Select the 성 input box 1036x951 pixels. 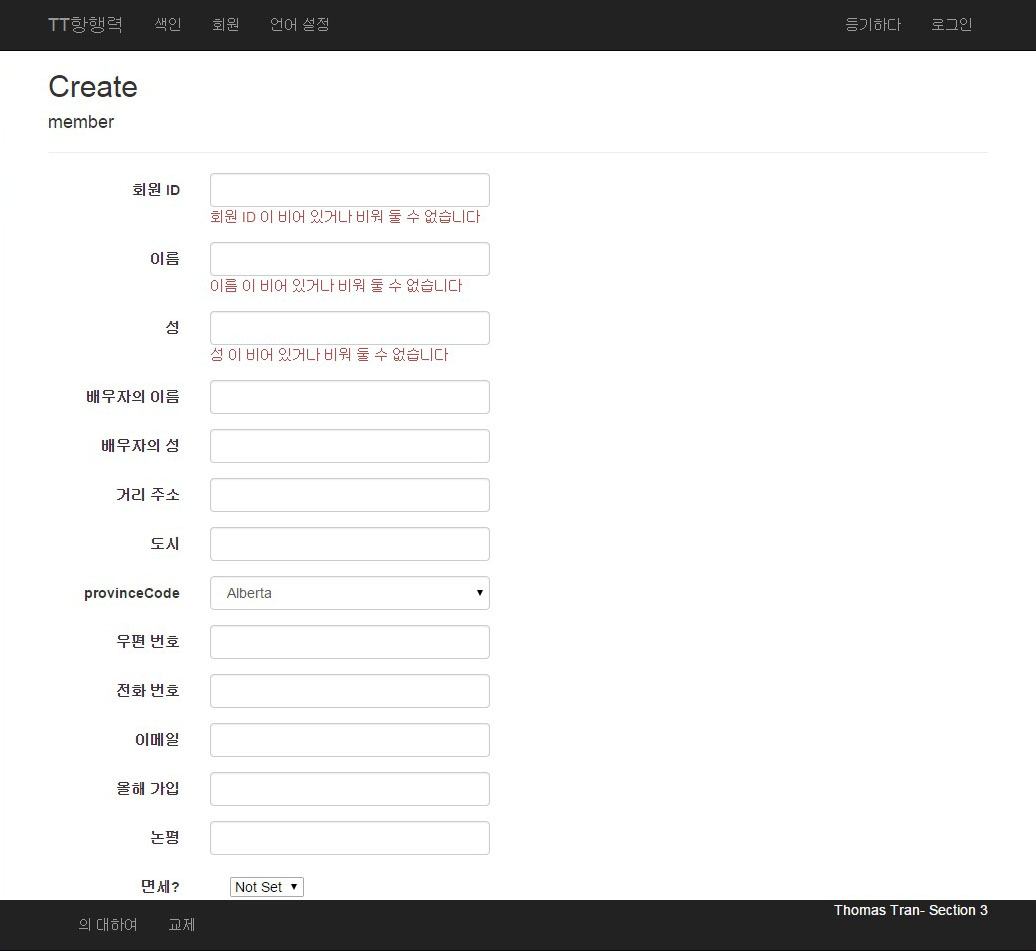coord(349,328)
